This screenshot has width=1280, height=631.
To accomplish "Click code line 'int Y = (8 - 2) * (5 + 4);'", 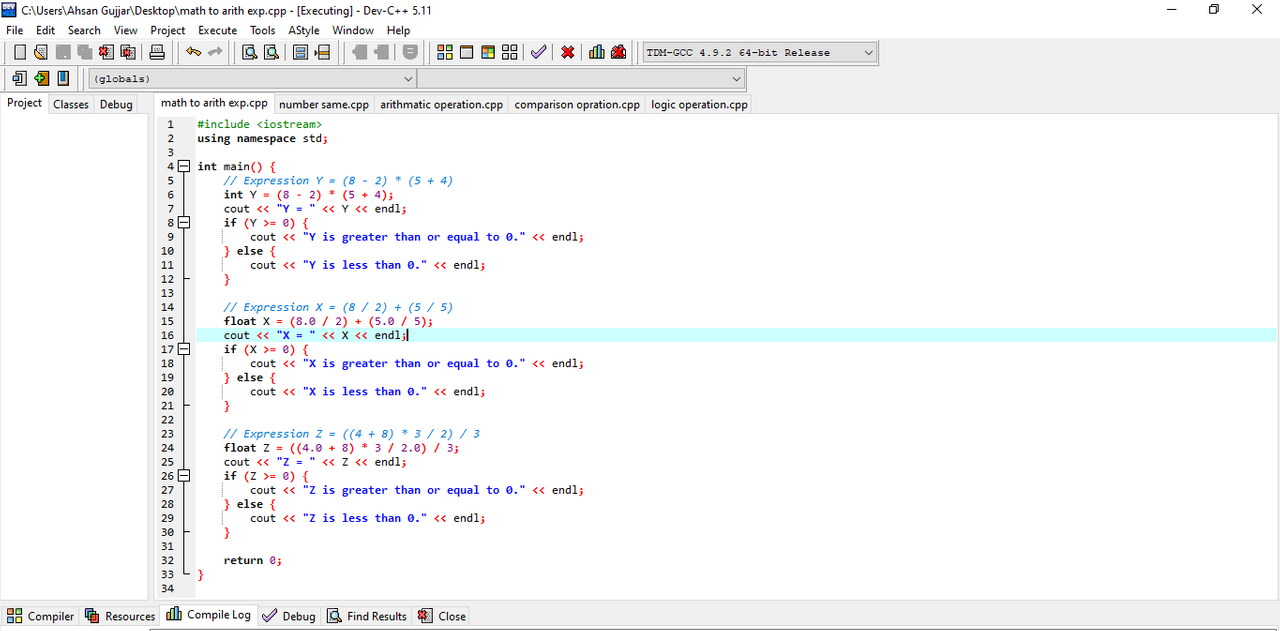I will coord(308,195).
